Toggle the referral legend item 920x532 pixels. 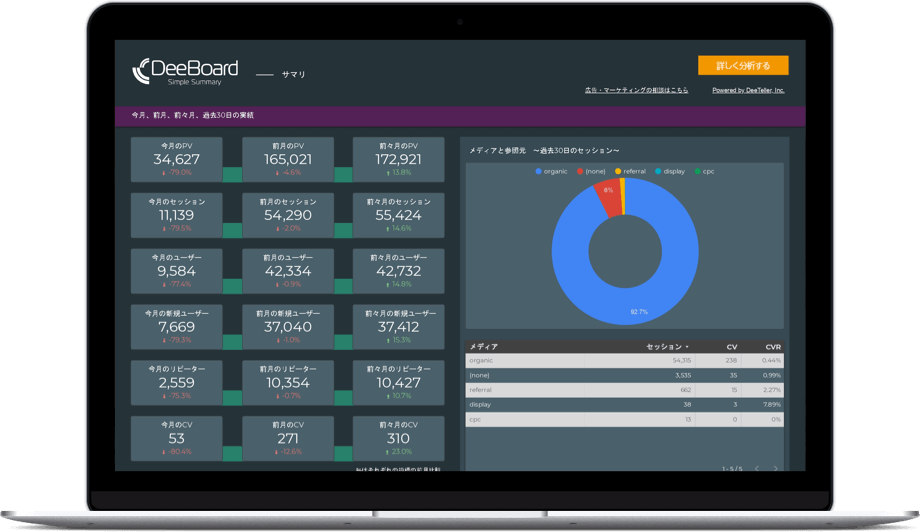634,171
